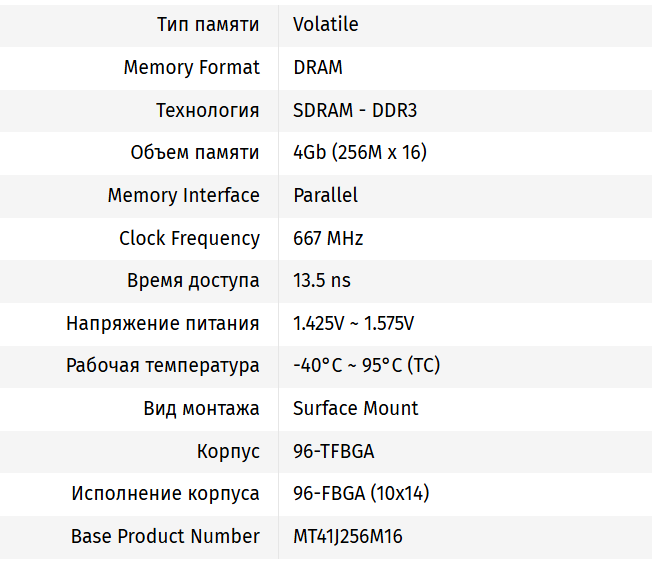Click the 'Memory Format' label
The image size is (652, 577).
click(192, 68)
